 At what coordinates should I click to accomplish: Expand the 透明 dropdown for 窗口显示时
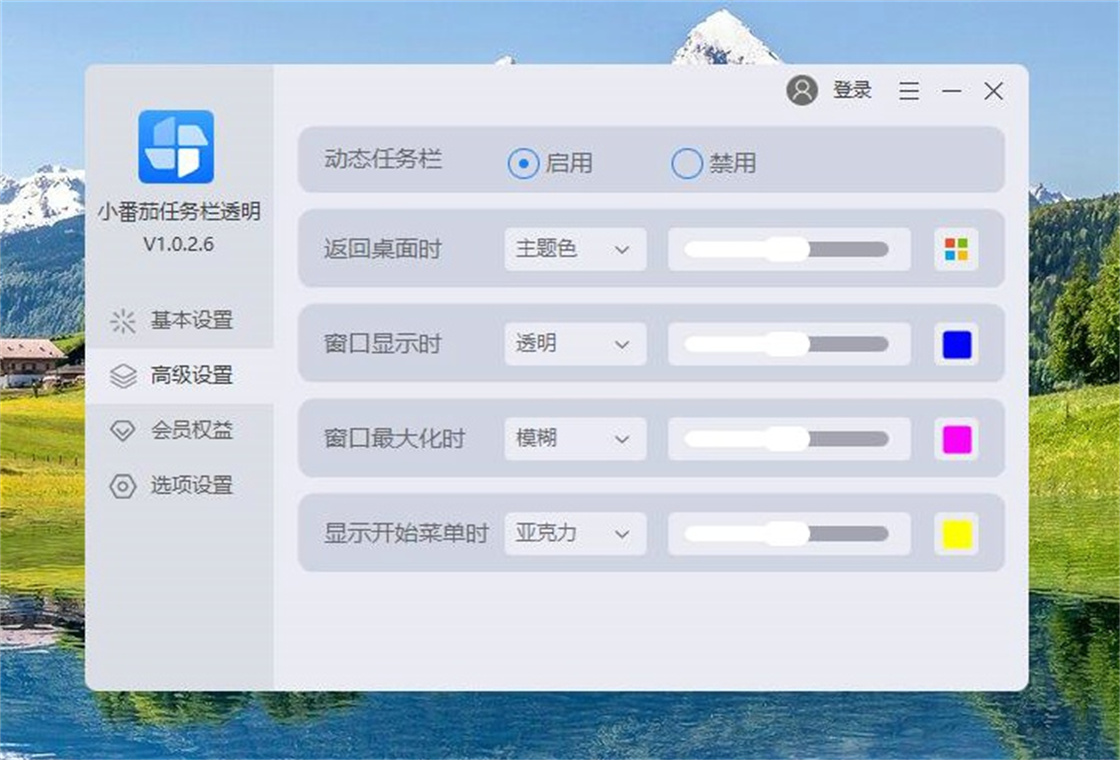pos(574,344)
